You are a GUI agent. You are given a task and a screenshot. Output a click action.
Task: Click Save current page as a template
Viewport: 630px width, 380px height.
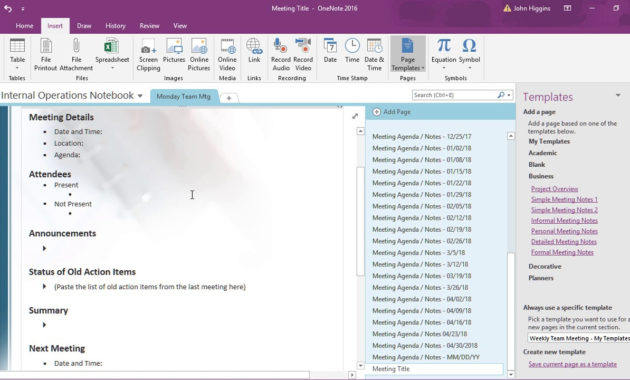tap(573, 364)
